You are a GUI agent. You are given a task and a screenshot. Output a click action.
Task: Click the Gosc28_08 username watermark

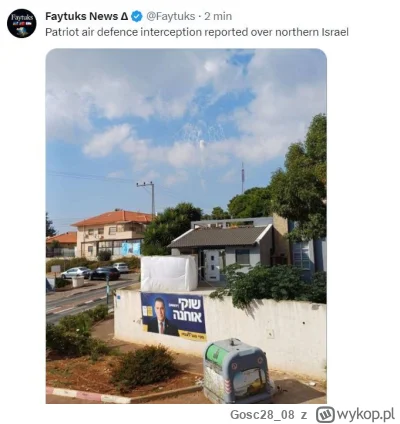click(262, 415)
